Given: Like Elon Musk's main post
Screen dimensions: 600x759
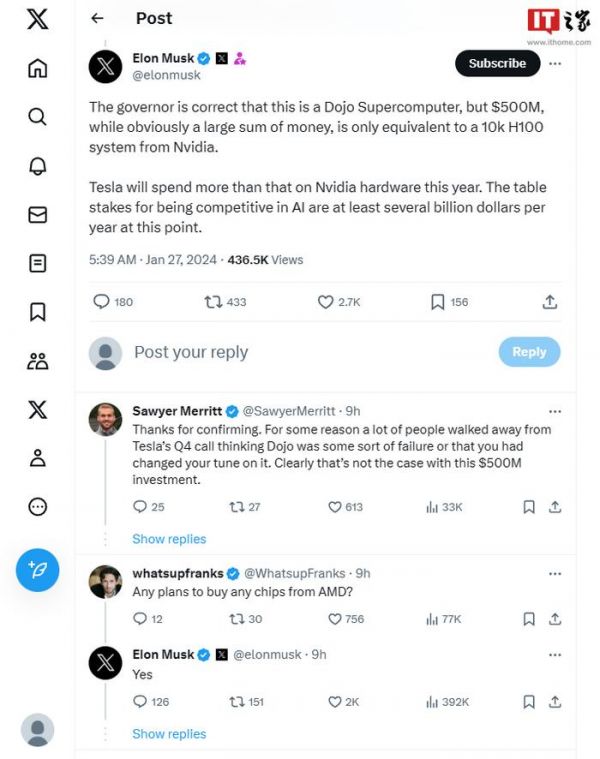Looking at the screenshot, I should pyautogui.click(x=325, y=301).
